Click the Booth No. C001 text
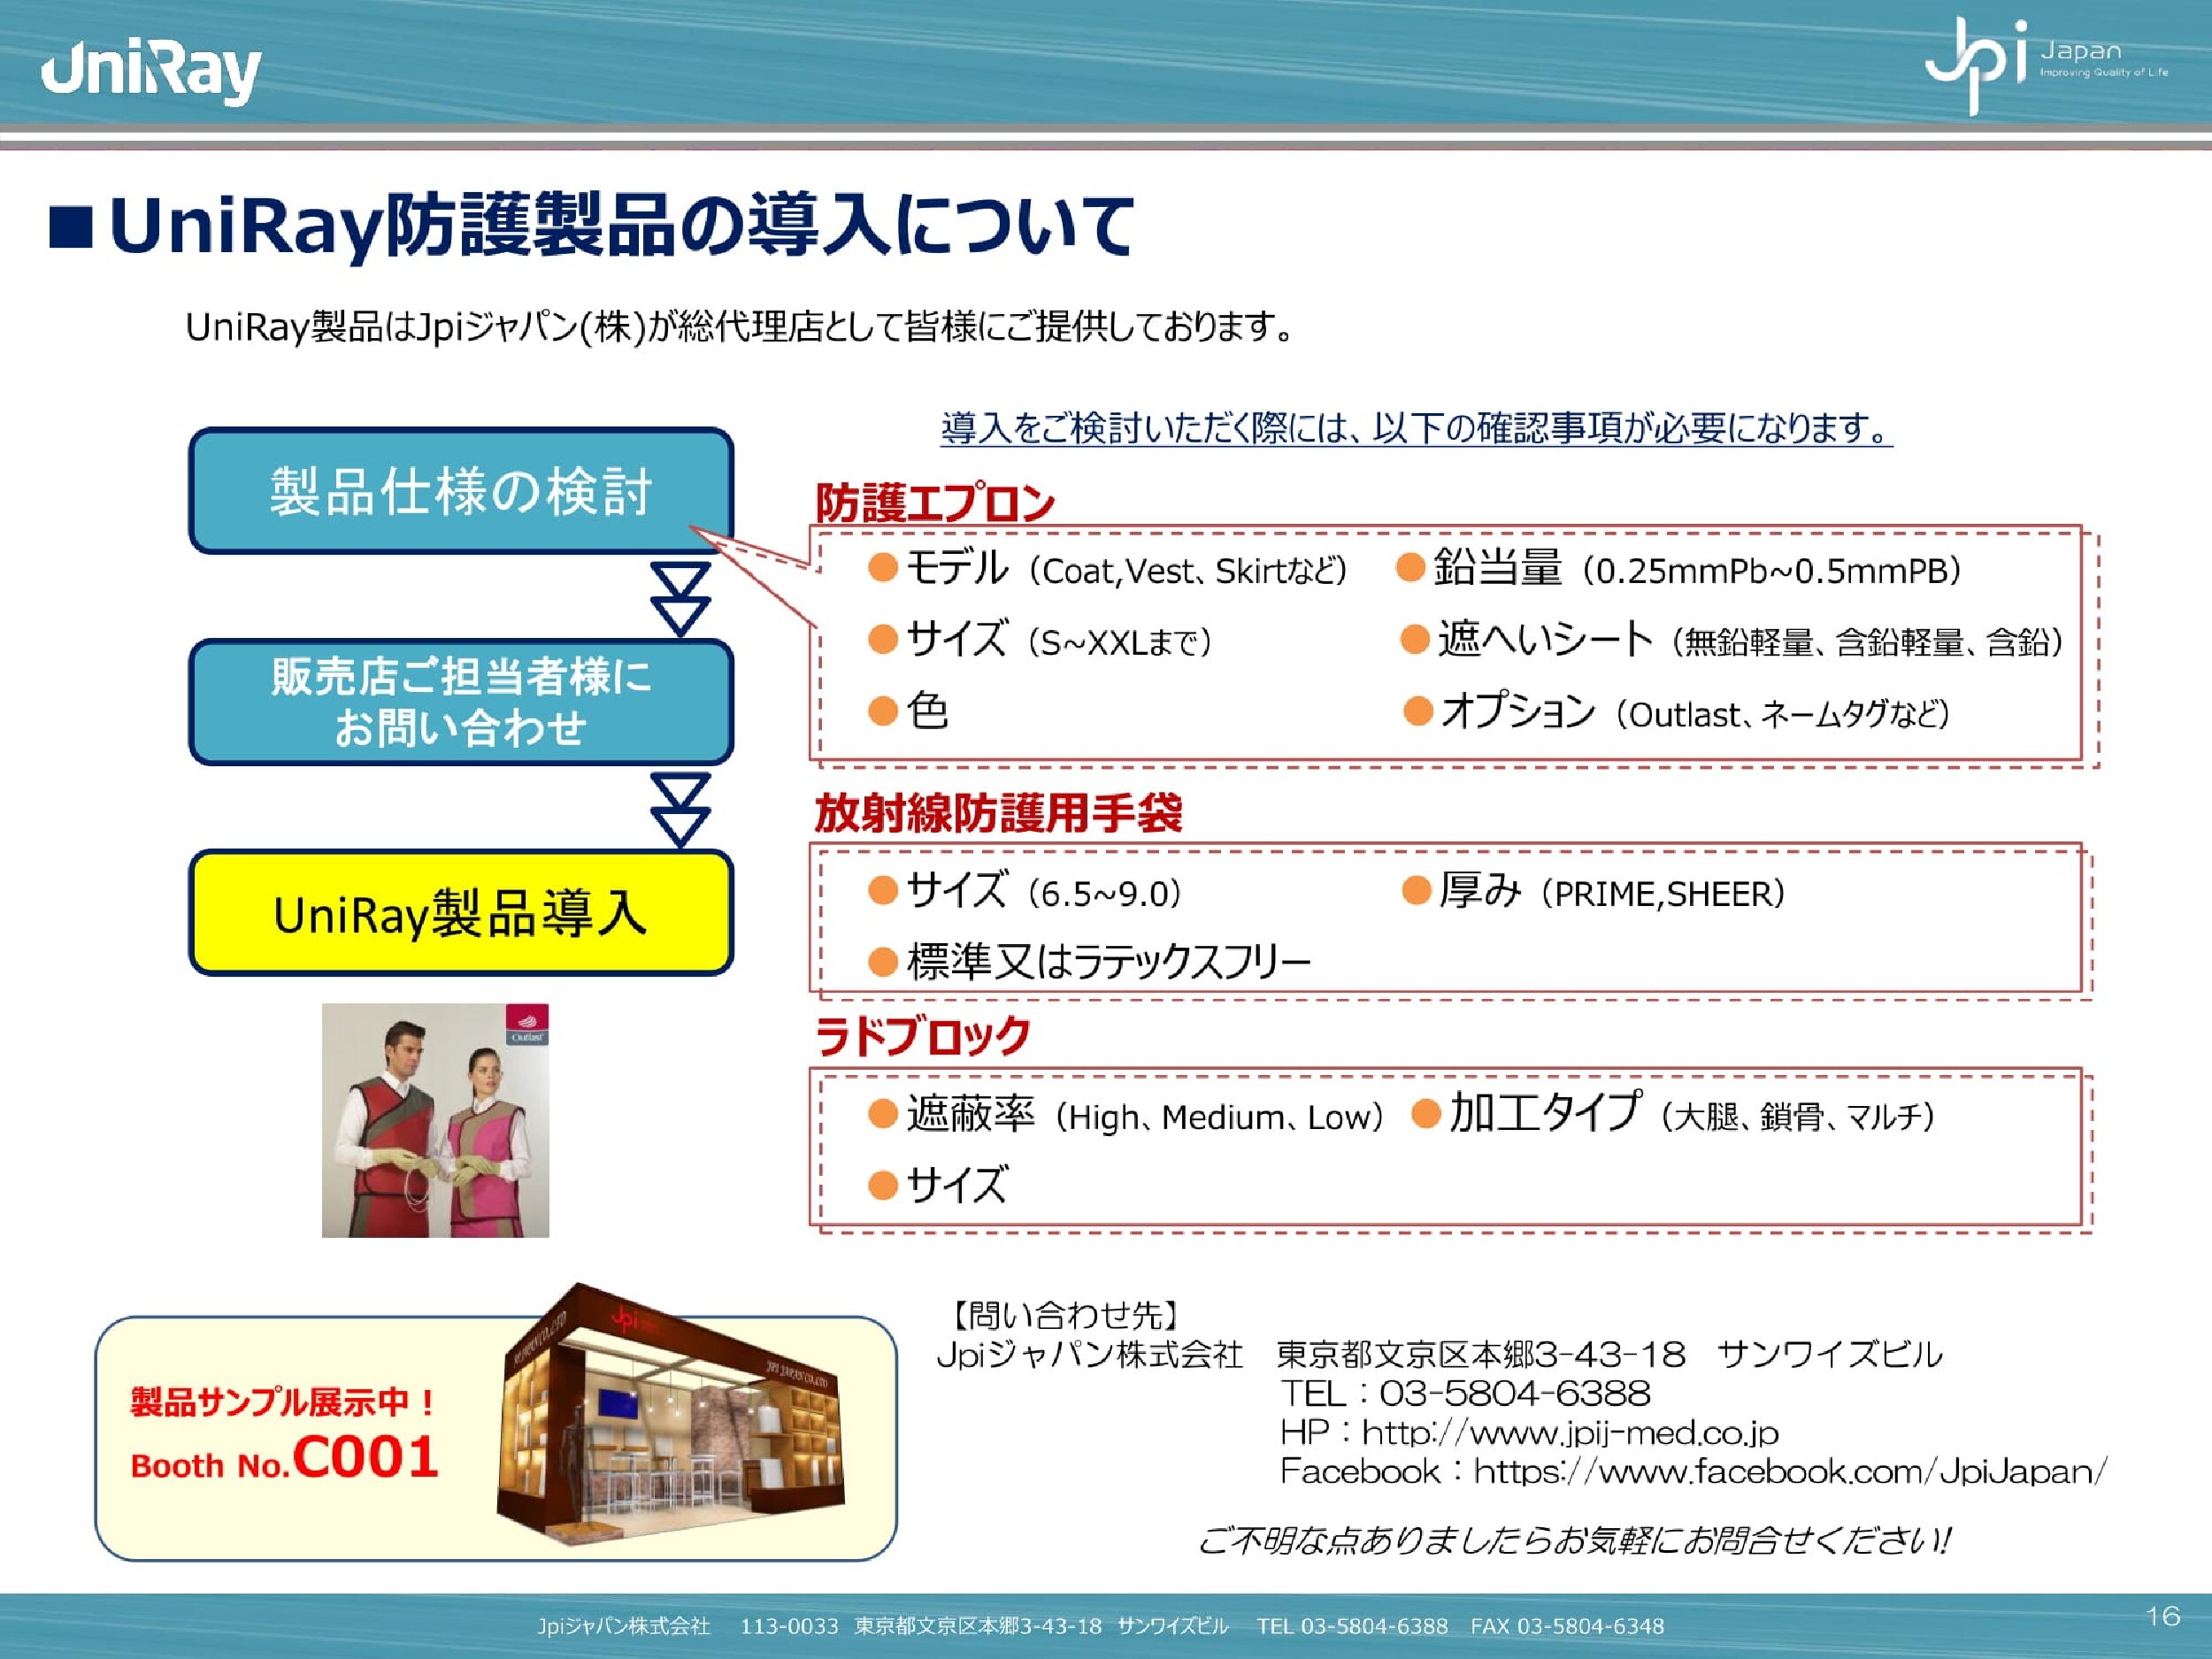2212x1659 pixels. click(x=285, y=1459)
